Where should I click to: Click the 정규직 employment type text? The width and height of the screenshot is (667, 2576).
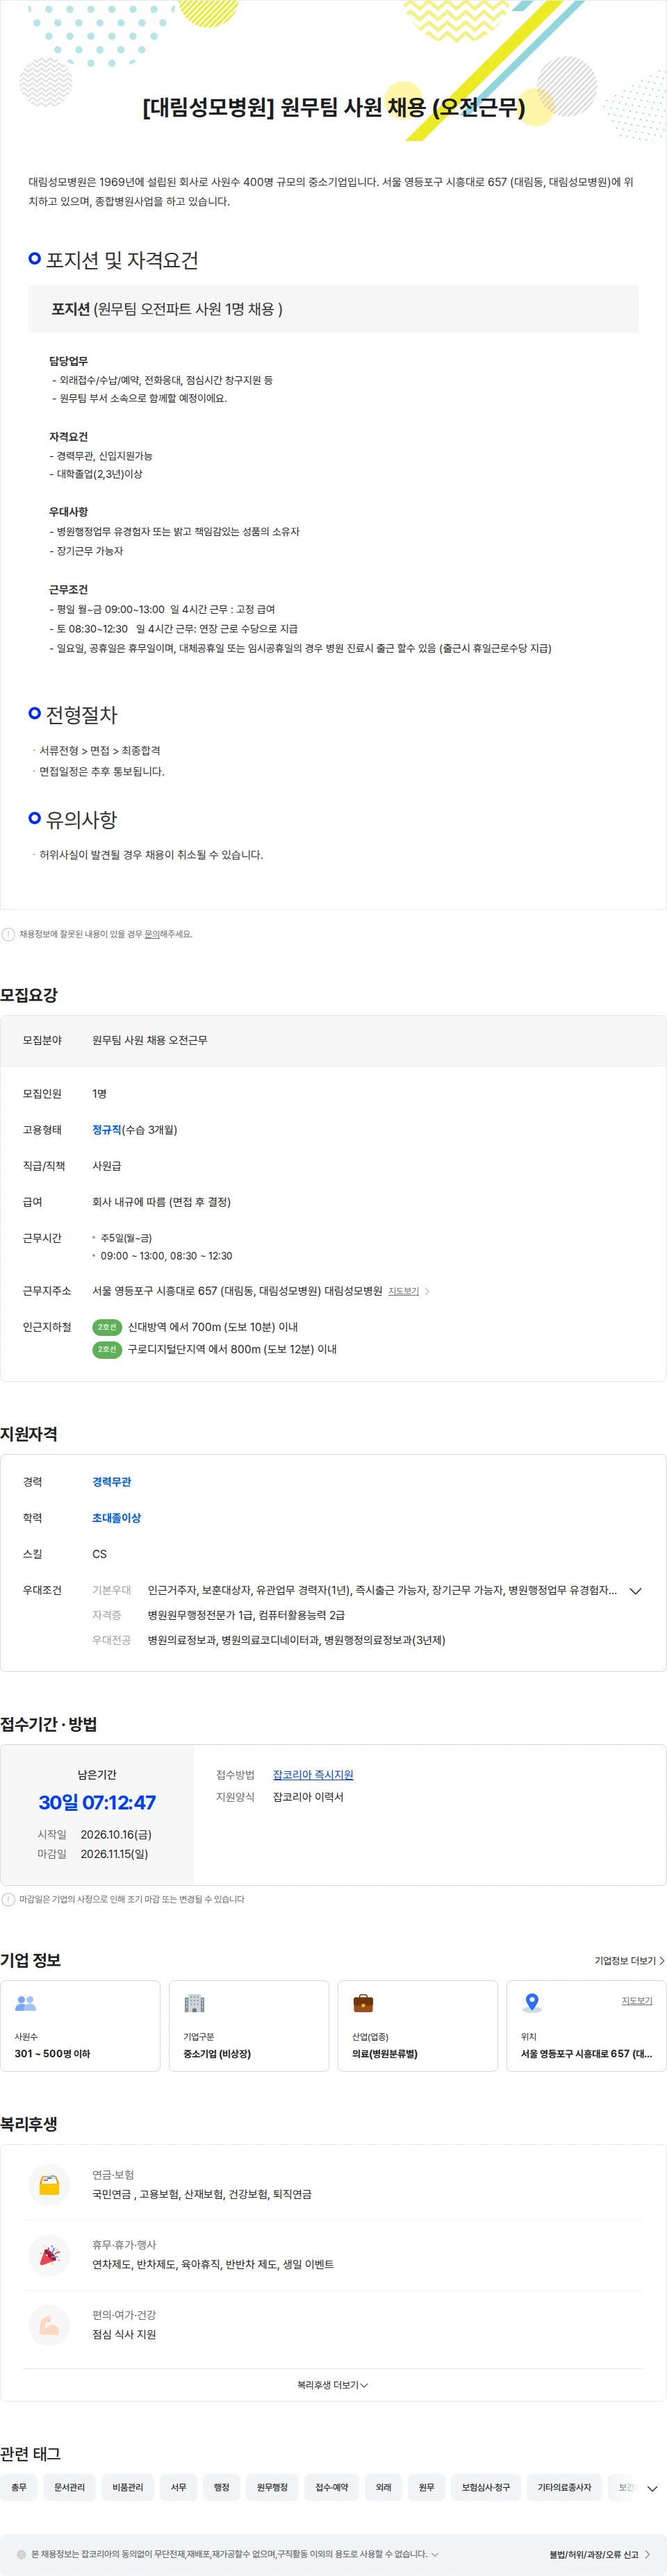(107, 1129)
